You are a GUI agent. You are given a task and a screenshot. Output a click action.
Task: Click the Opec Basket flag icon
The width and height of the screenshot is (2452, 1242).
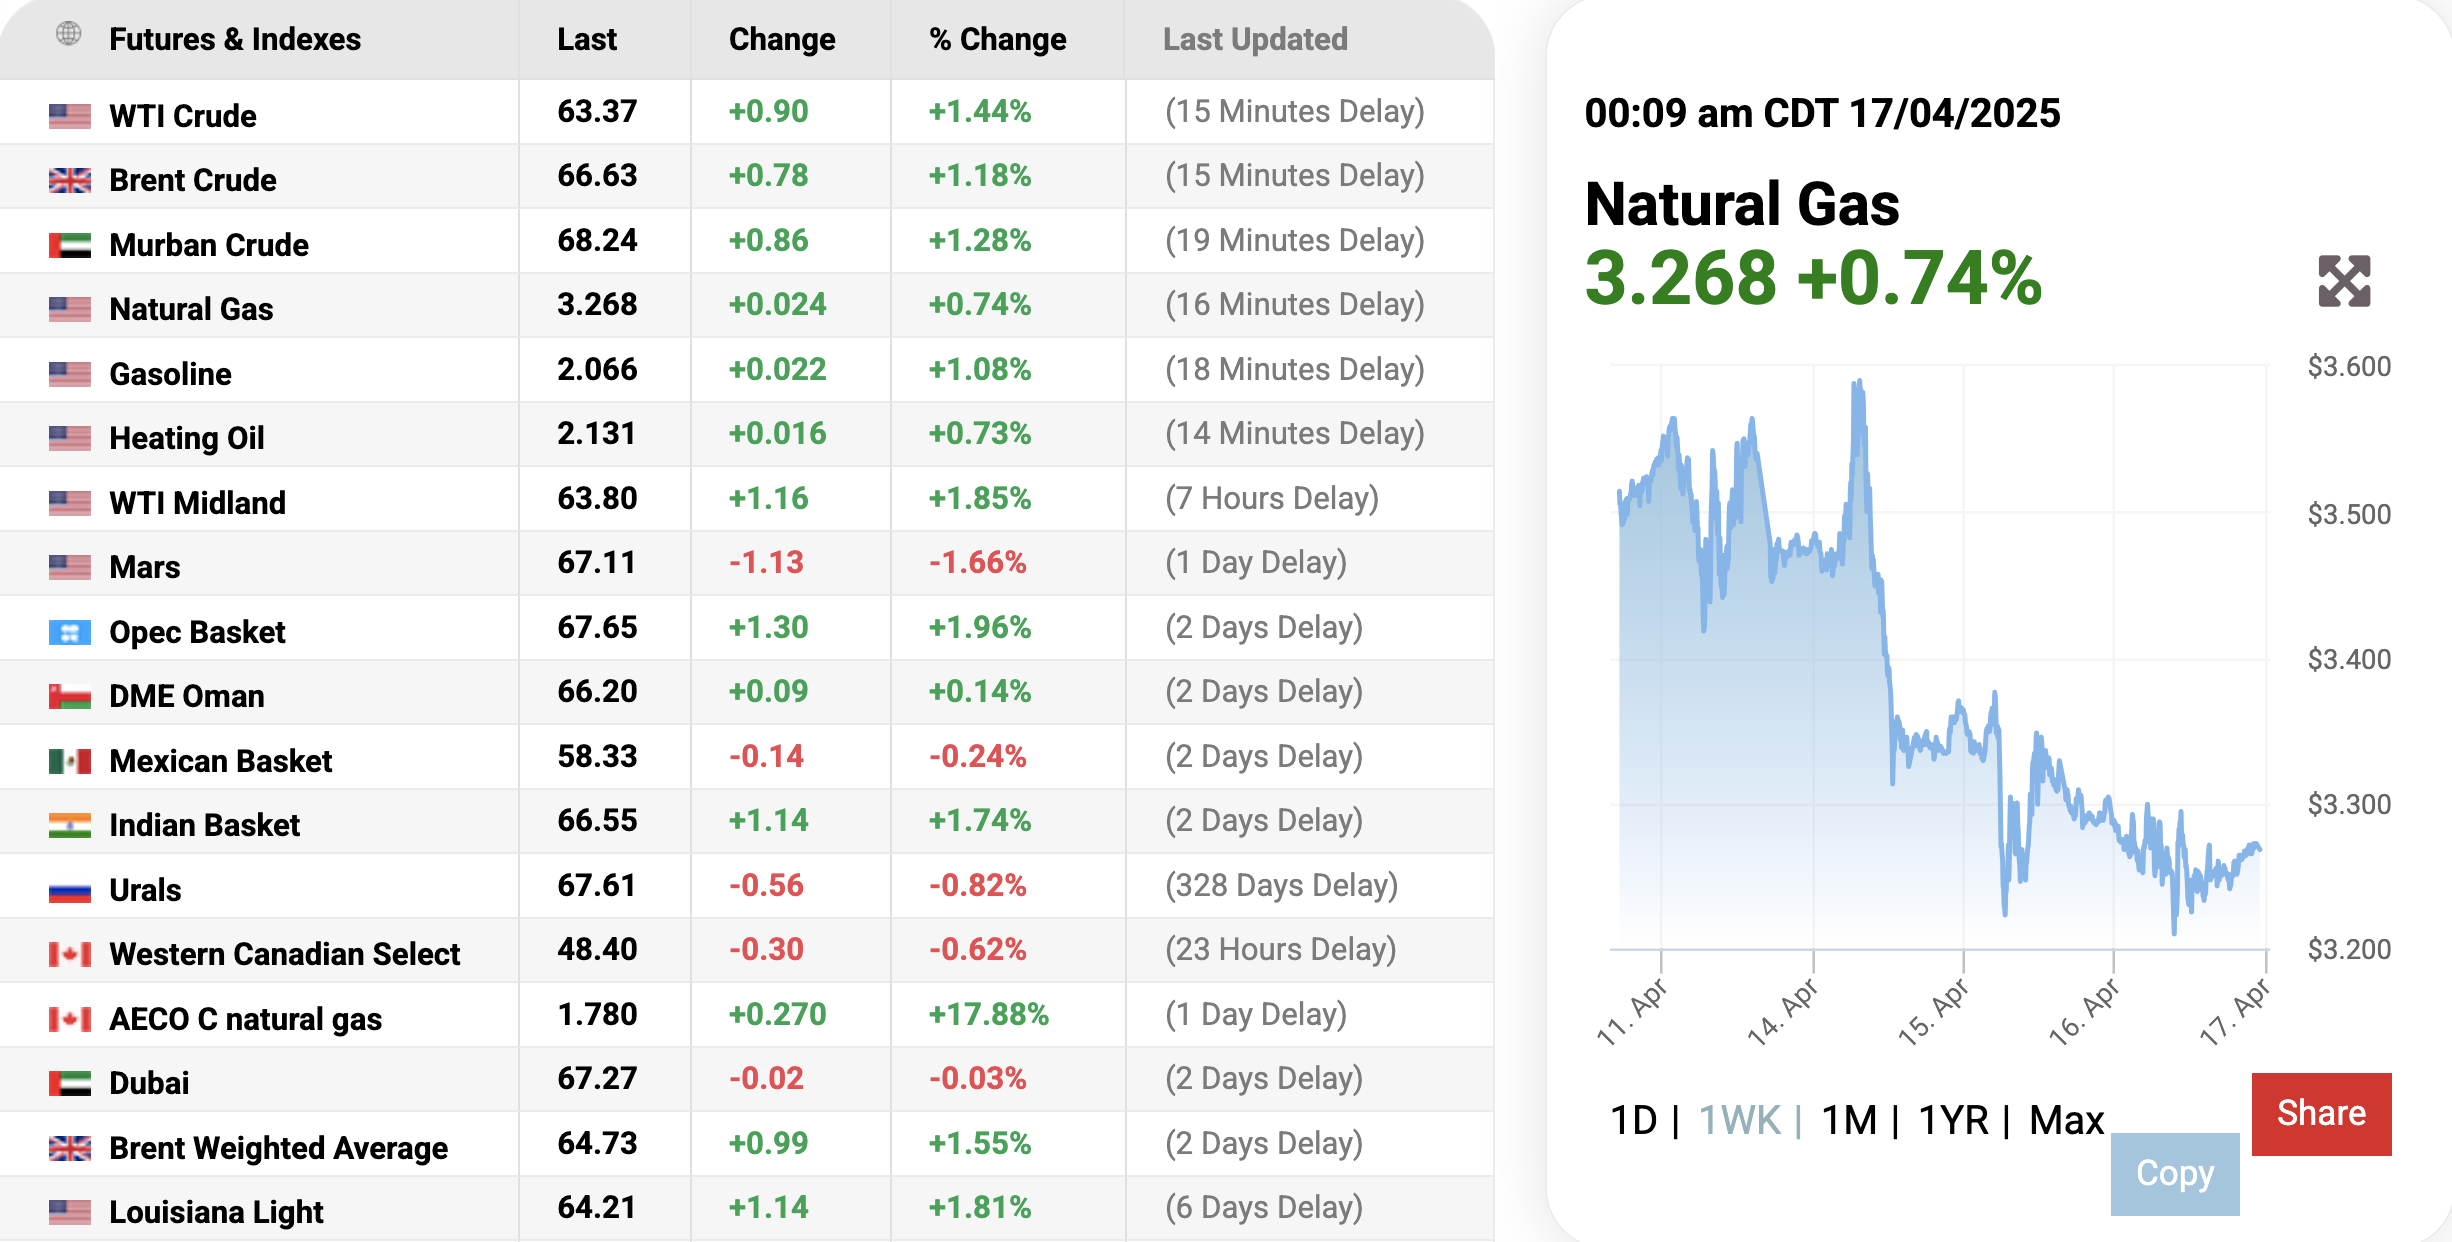70,632
